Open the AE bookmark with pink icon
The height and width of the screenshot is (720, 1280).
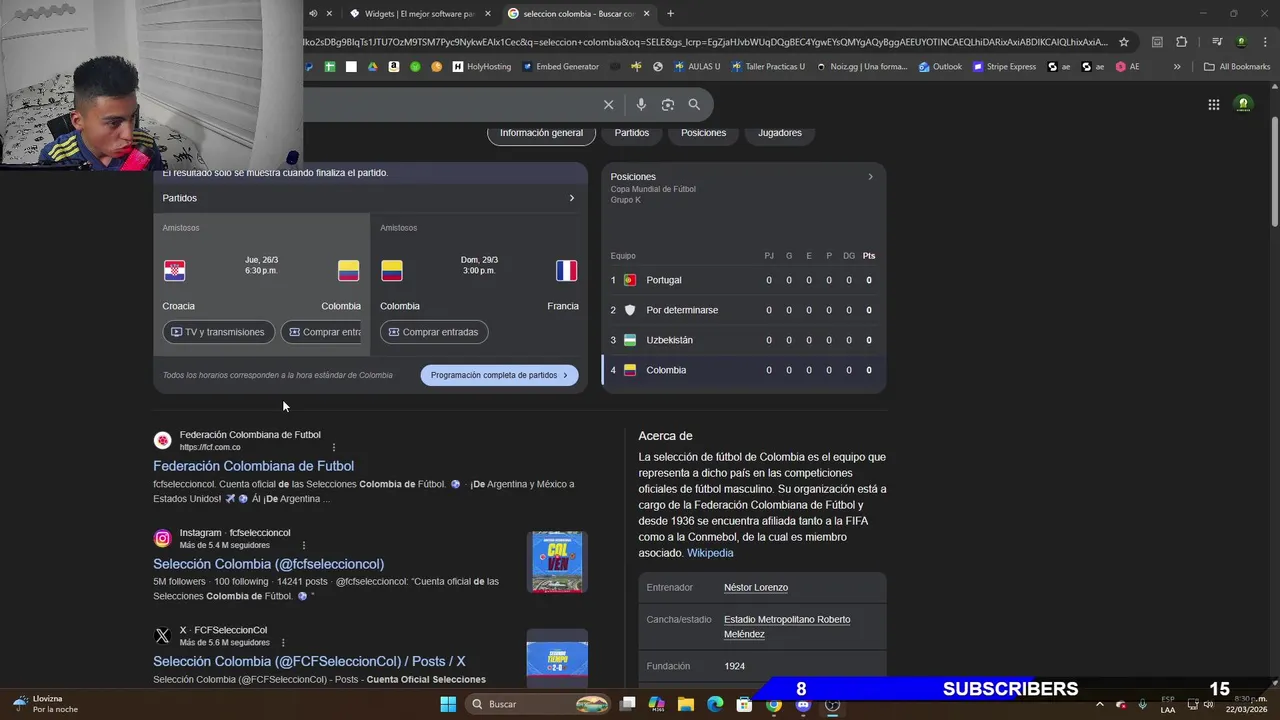point(1127,67)
